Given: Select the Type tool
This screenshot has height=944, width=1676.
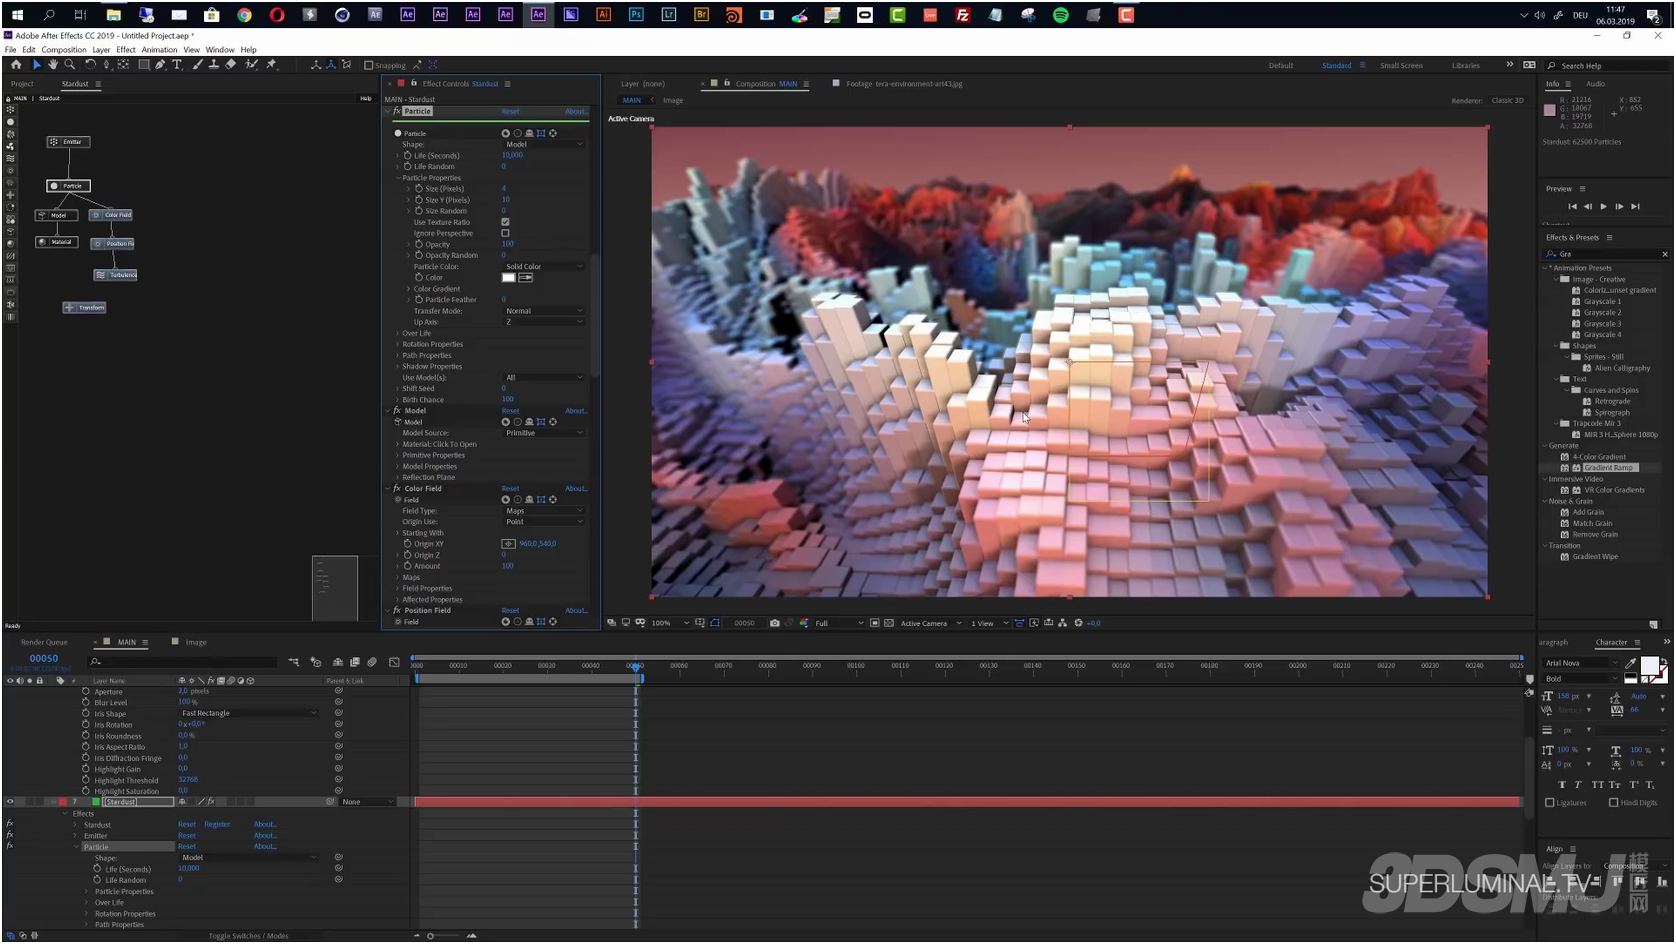Looking at the screenshot, I should (x=177, y=65).
